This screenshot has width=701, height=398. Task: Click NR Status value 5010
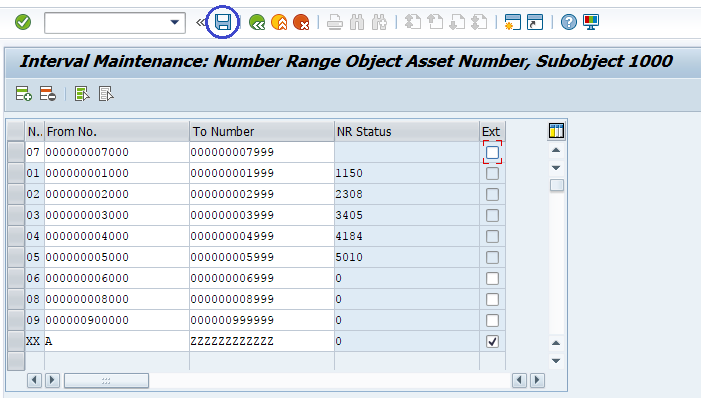click(x=349, y=258)
